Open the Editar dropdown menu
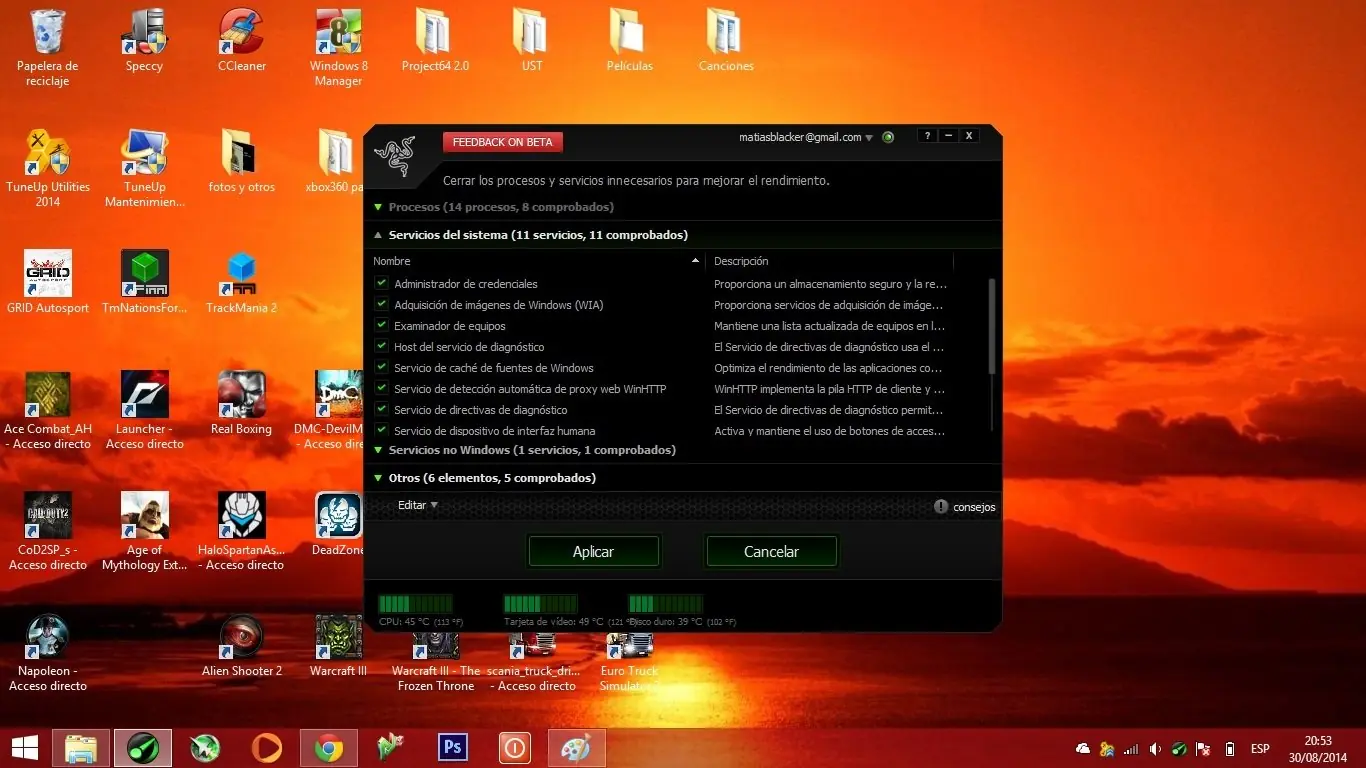The width and height of the screenshot is (1366, 768). (x=418, y=505)
